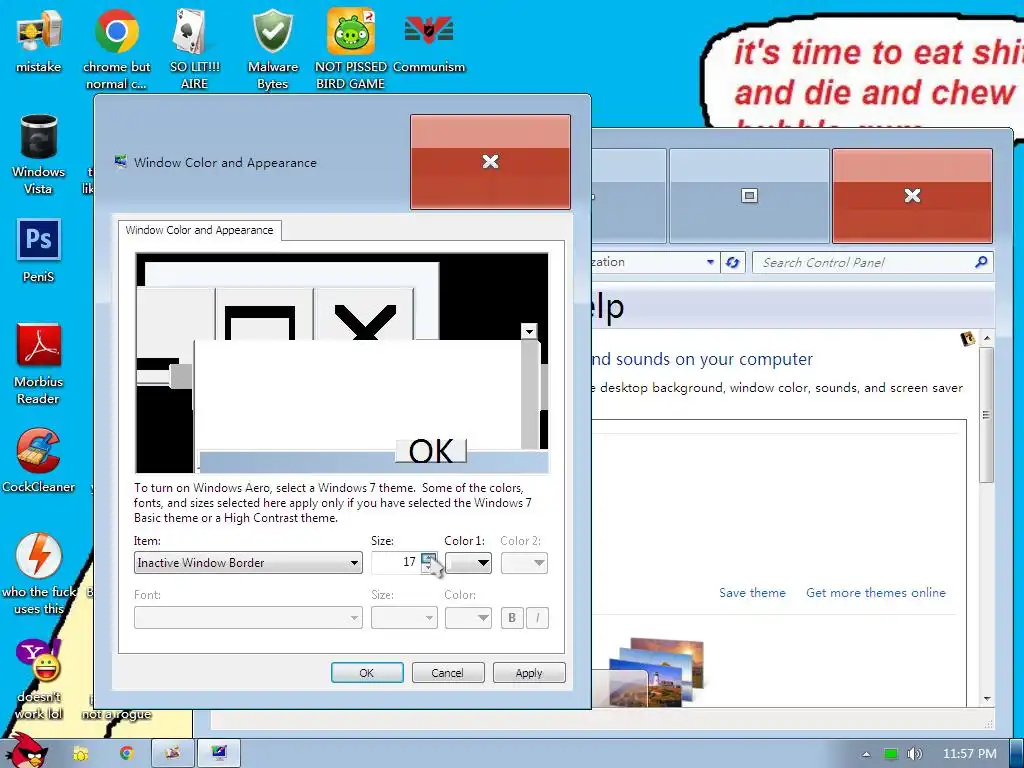Select NOT PISSED BIRD GAME icon
The height and width of the screenshot is (768, 1024).
point(350,49)
